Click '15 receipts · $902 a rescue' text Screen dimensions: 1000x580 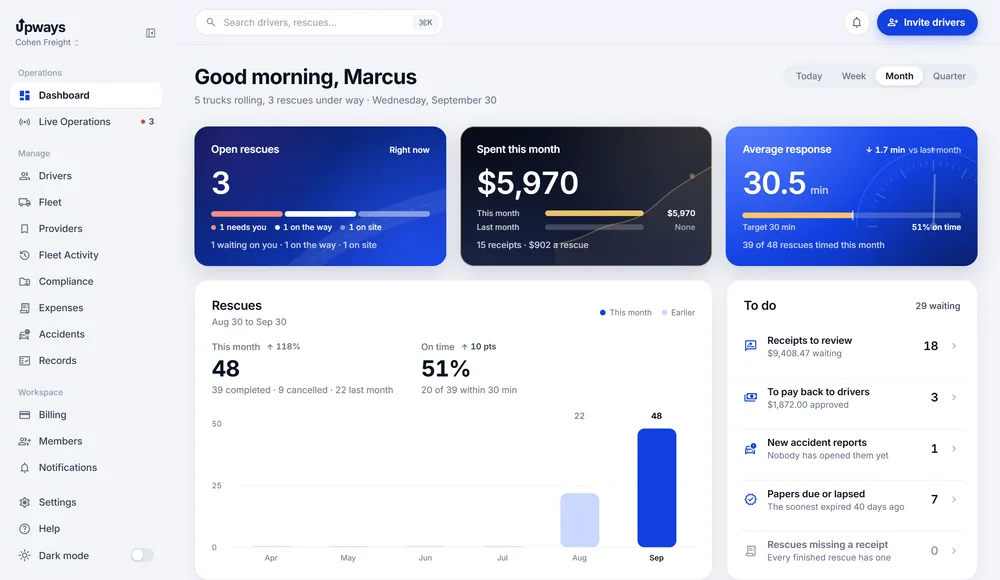tap(533, 245)
